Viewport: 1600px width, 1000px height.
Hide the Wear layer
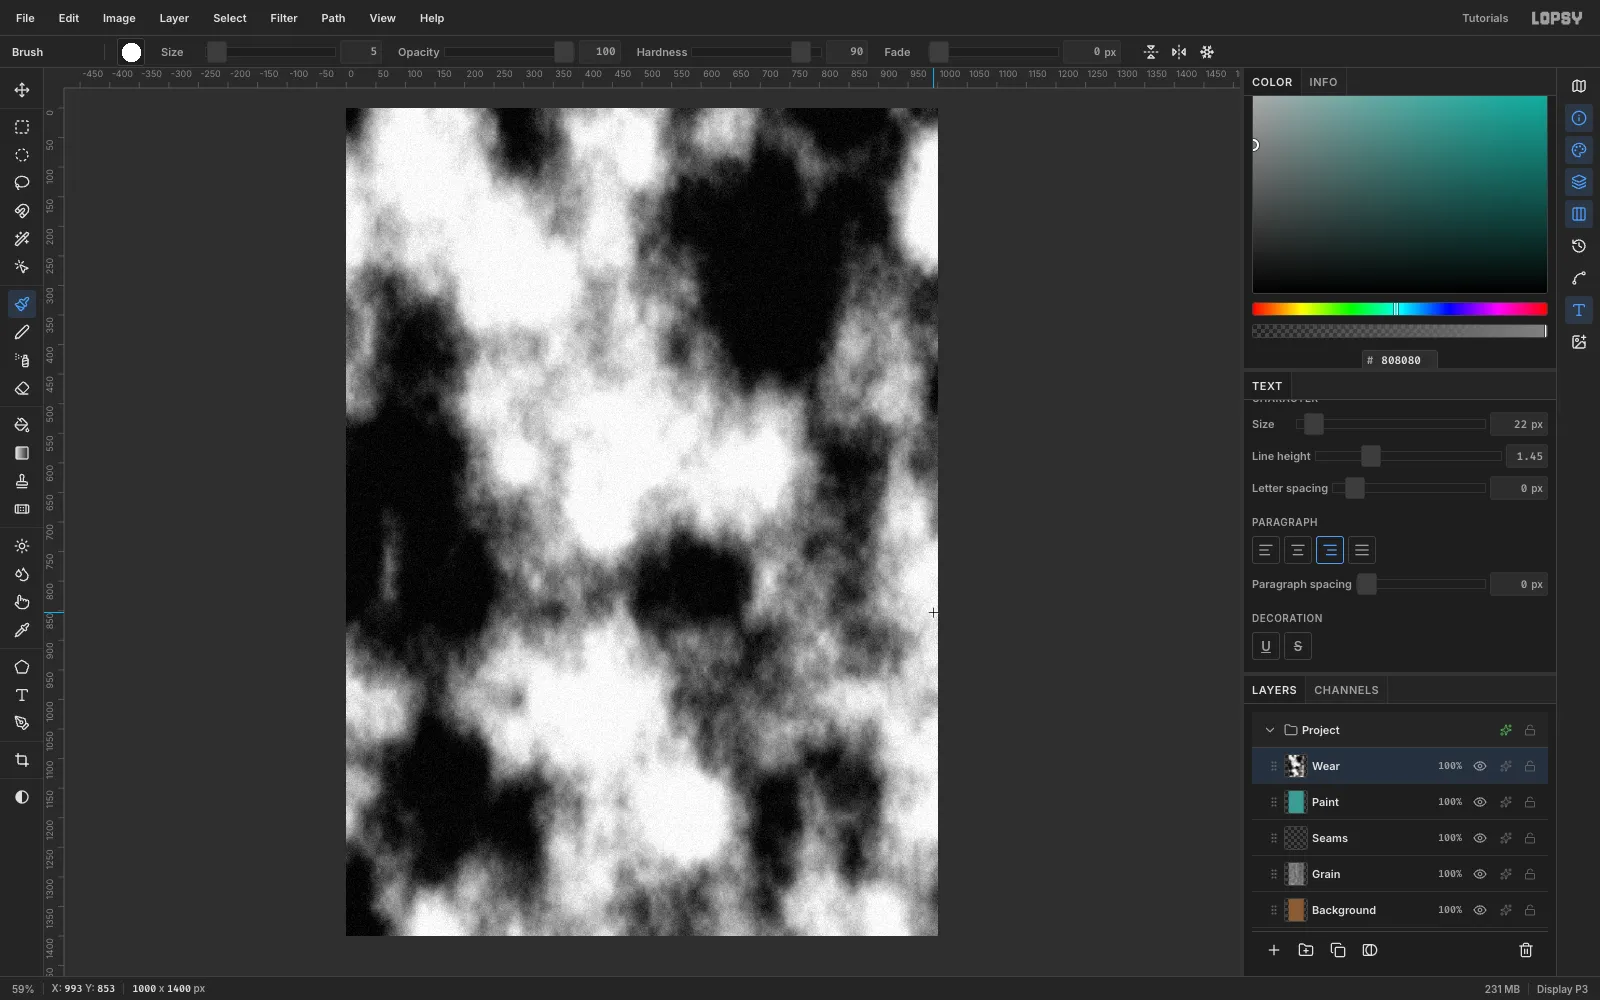[1480, 766]
